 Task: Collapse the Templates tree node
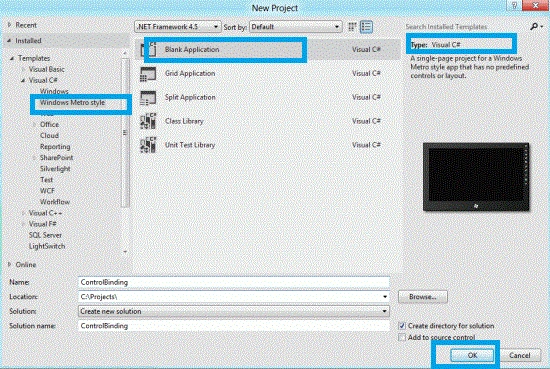pyautogui.click(x=12, y=58)
